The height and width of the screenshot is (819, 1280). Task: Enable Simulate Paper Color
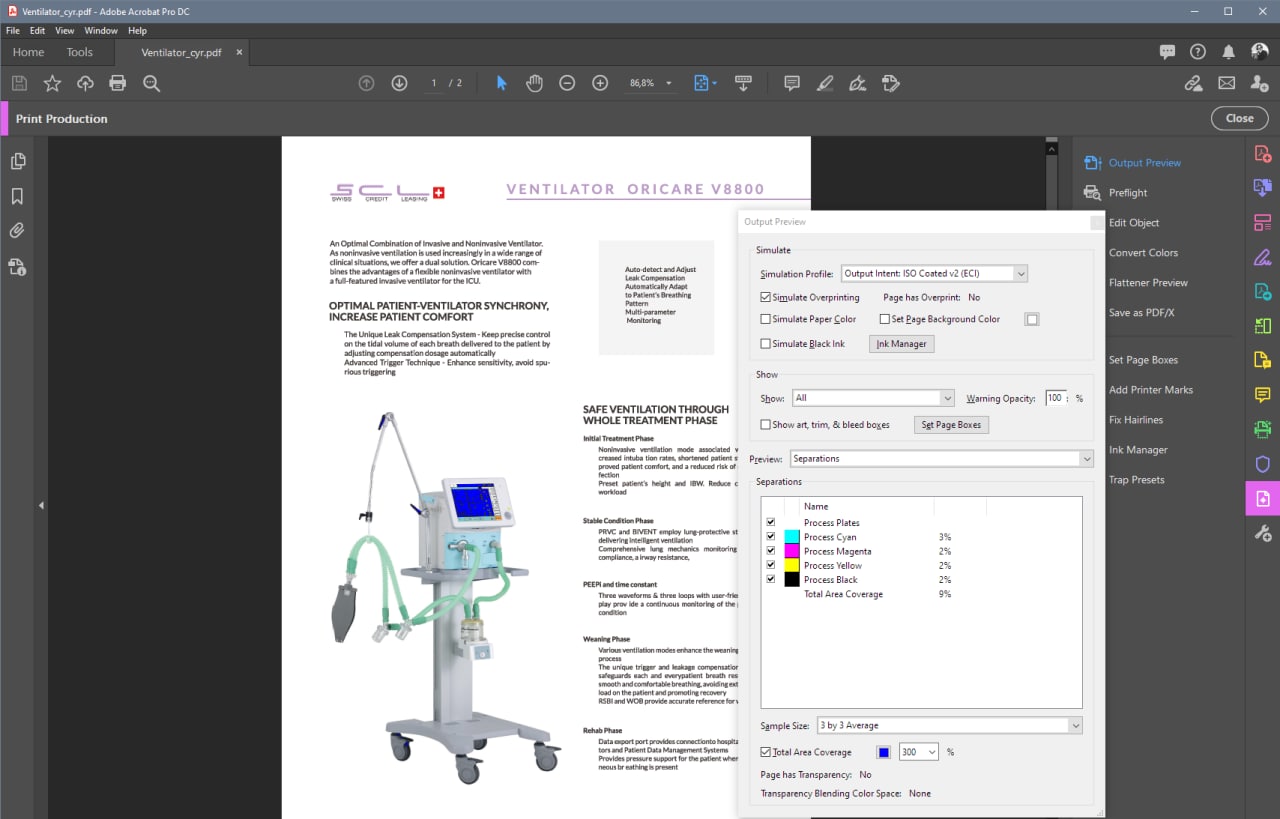tap(766, 319)
